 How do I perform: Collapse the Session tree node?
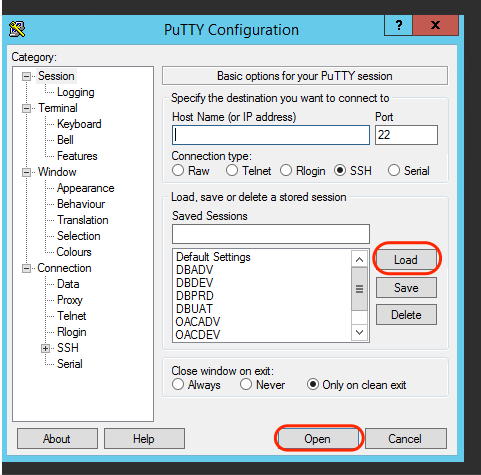pos(26,76)
